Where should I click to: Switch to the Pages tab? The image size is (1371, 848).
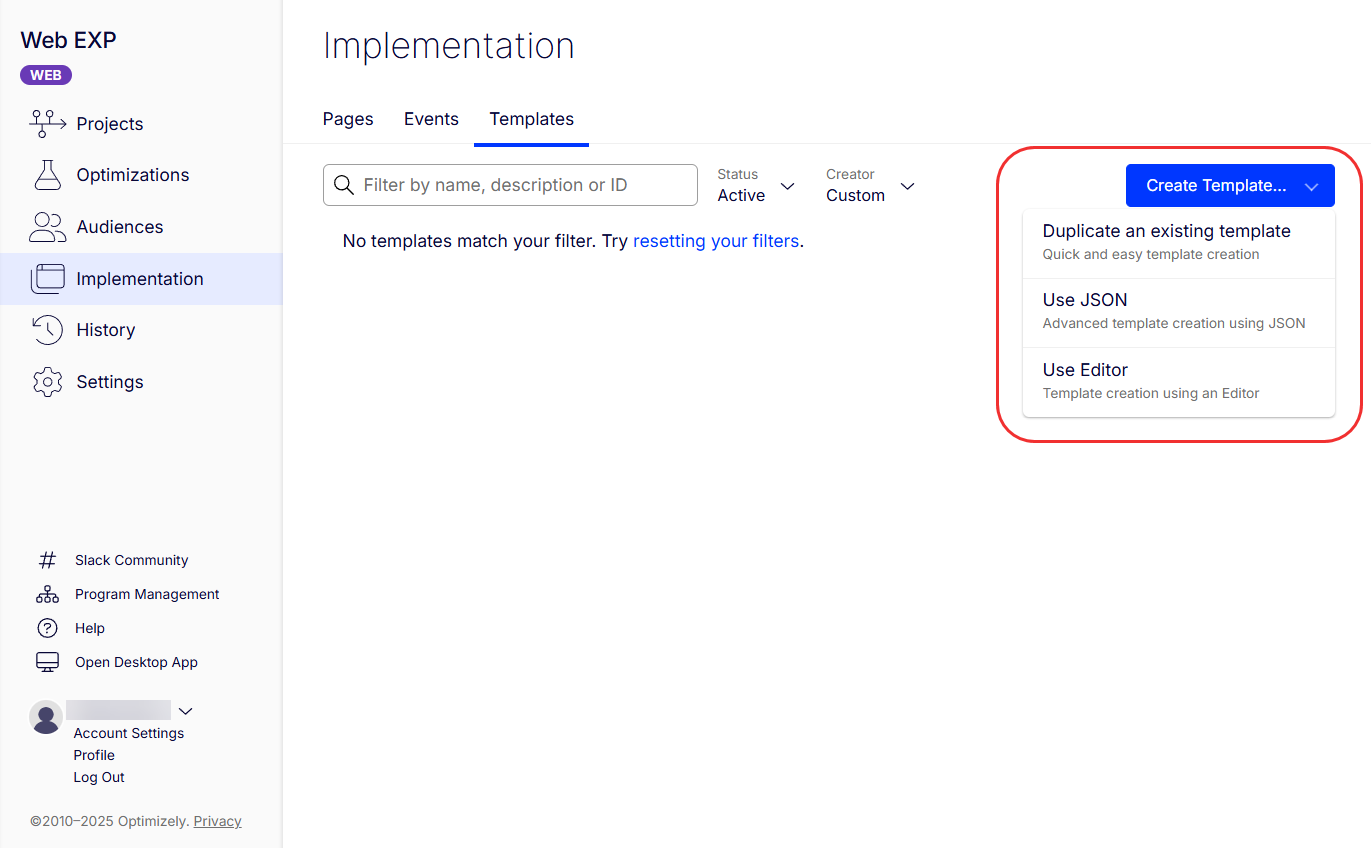pyautogui.click(x=348, y=119)
